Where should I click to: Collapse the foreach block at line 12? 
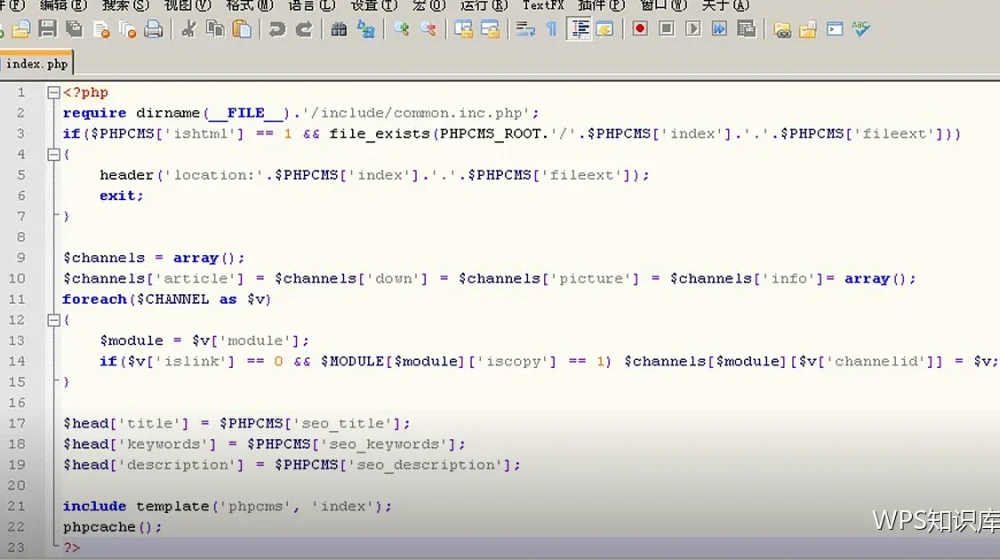(54, 320)
